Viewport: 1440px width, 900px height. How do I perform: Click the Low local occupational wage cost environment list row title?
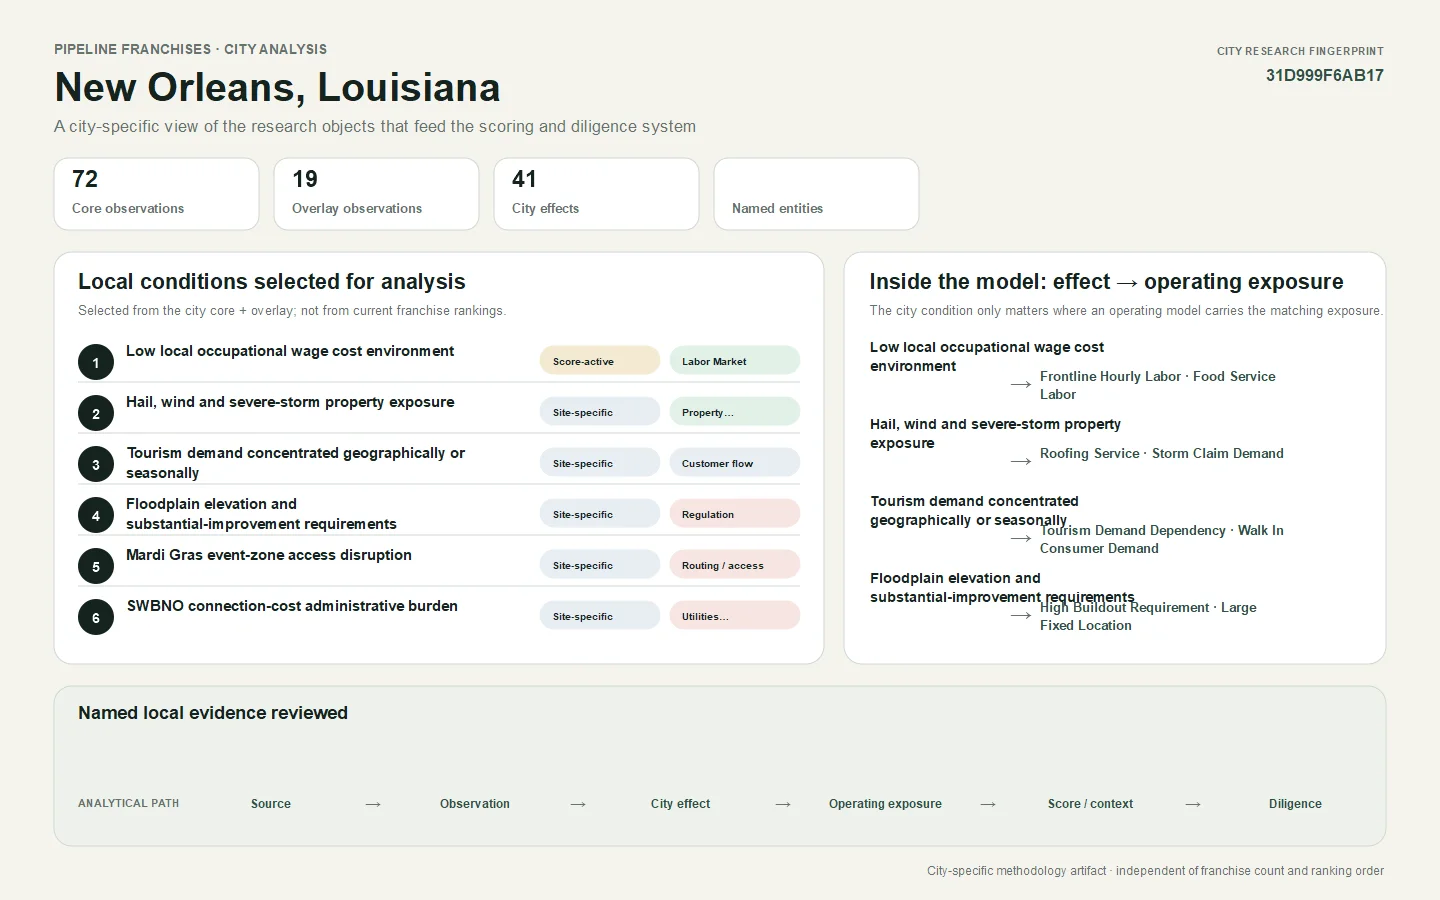(x=290, y=351)
